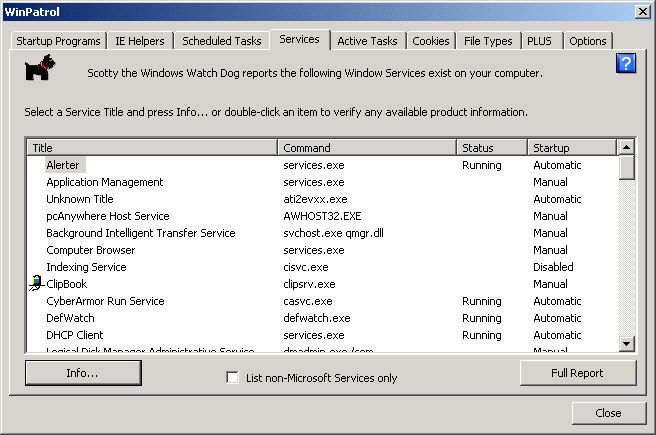Click the defwatch.exe command cell

(x=317, y=318)
